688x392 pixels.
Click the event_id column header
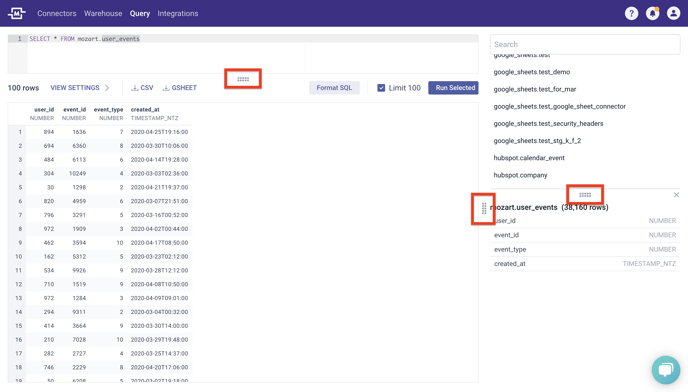75,109
